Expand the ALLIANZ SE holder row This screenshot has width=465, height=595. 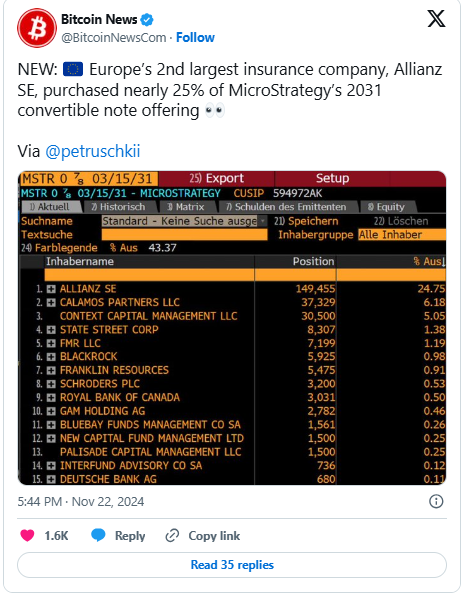51,289
